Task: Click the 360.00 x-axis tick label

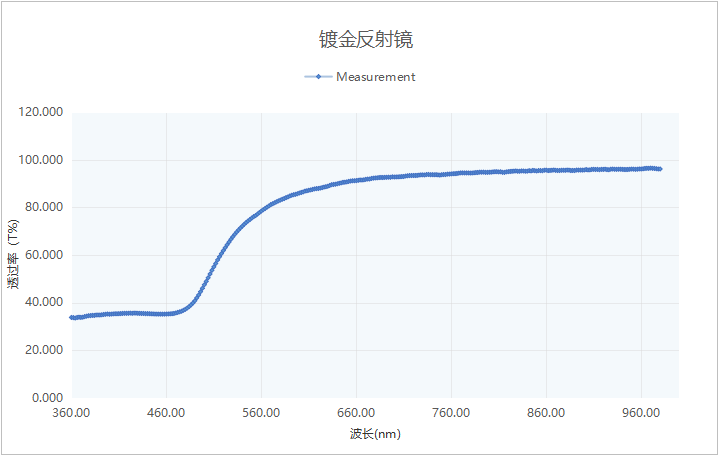Action: tap(71, 412)
